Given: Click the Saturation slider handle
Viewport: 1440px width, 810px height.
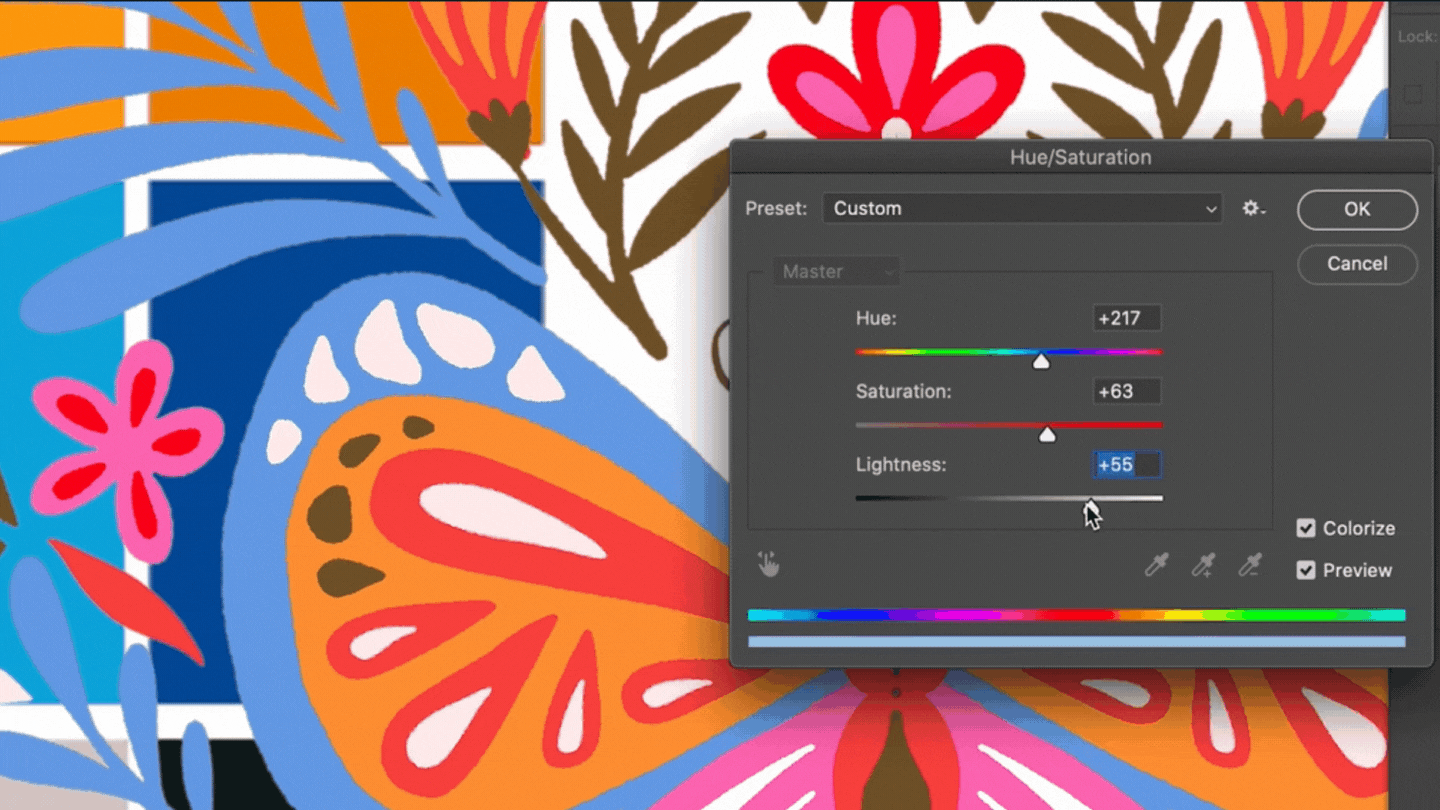Looking at the screenshot, I should tap(1047, 434).
